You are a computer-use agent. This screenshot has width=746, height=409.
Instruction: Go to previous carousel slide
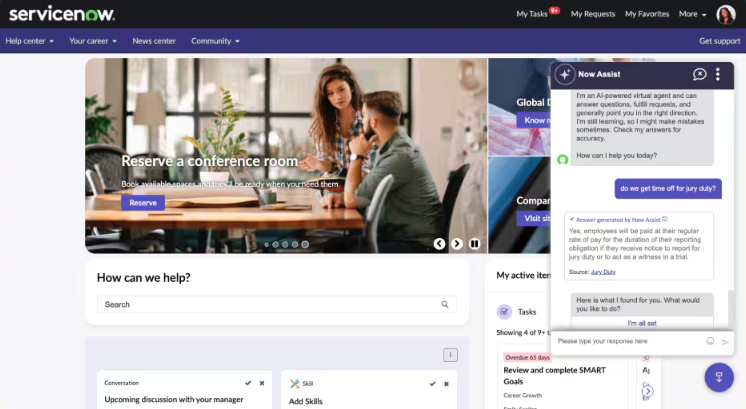(x=439, y=243)
